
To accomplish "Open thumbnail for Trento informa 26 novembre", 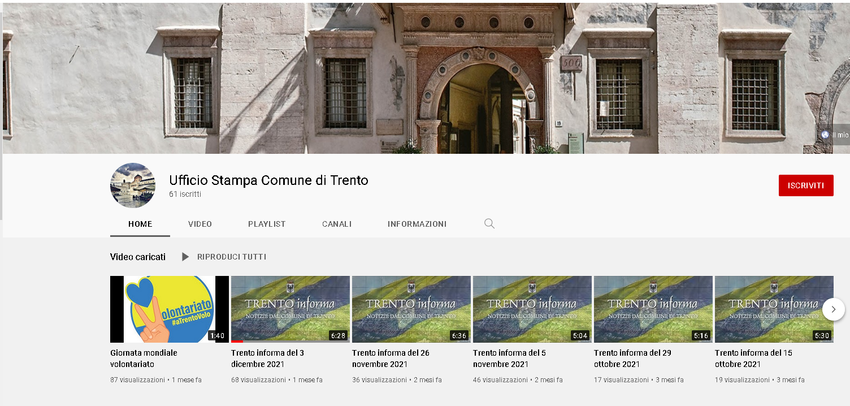I will tap(411, 309).
